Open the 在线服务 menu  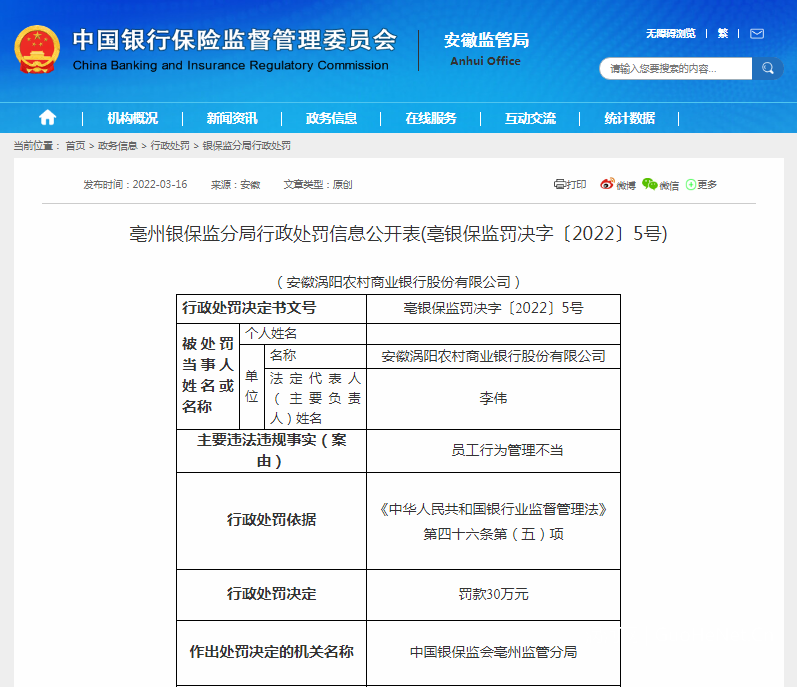pos(430,117)
